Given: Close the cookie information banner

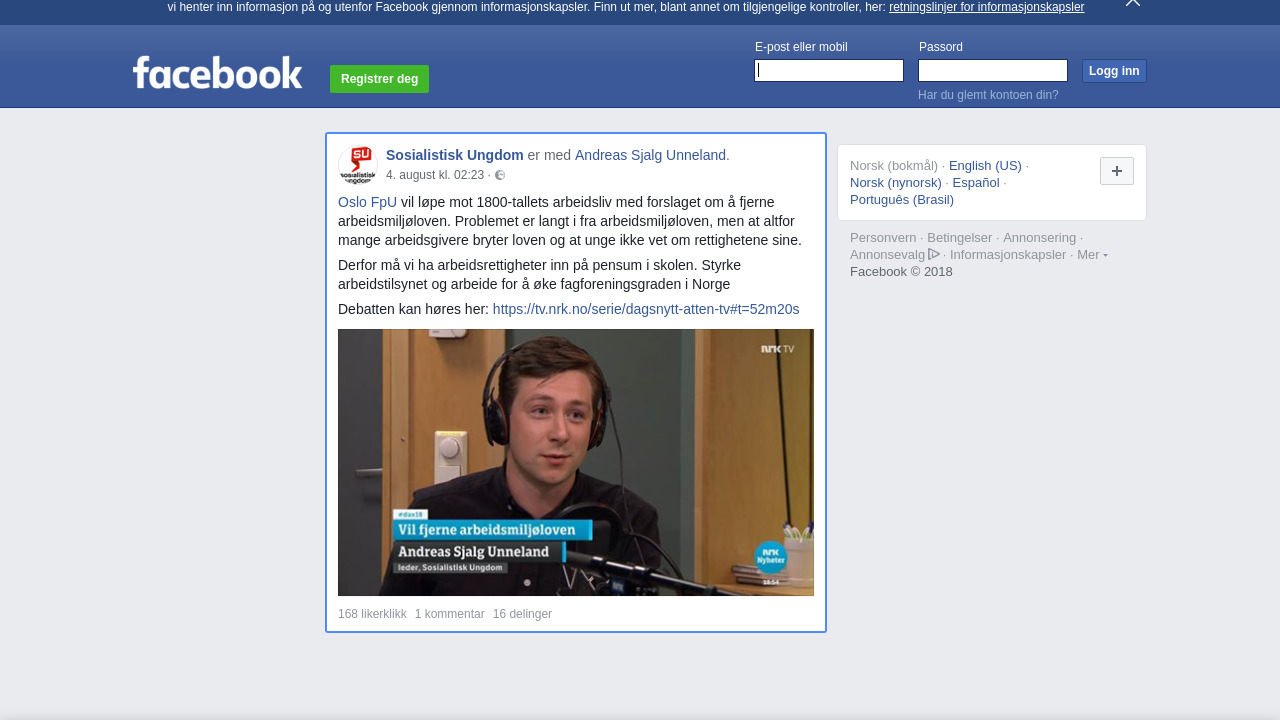Looking at the screenshot, I should pos(1132,3).
